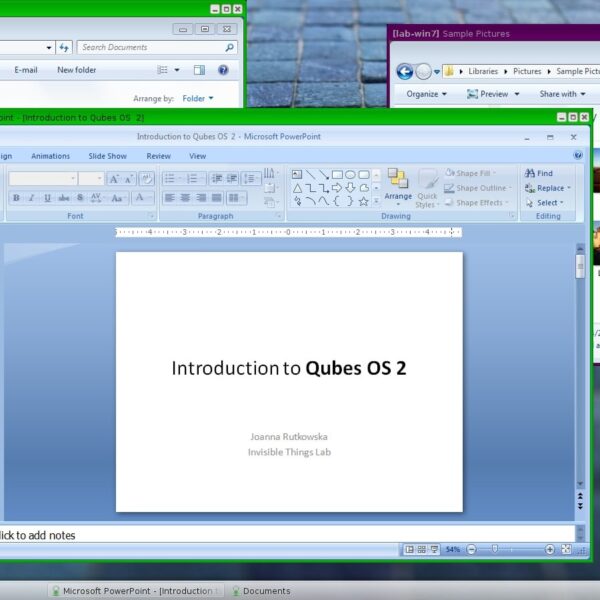Click Preview in Sample Pictures toolbar
Image resolution: width=600 pixels, height=600 pixels.
(x=493, y=94)
